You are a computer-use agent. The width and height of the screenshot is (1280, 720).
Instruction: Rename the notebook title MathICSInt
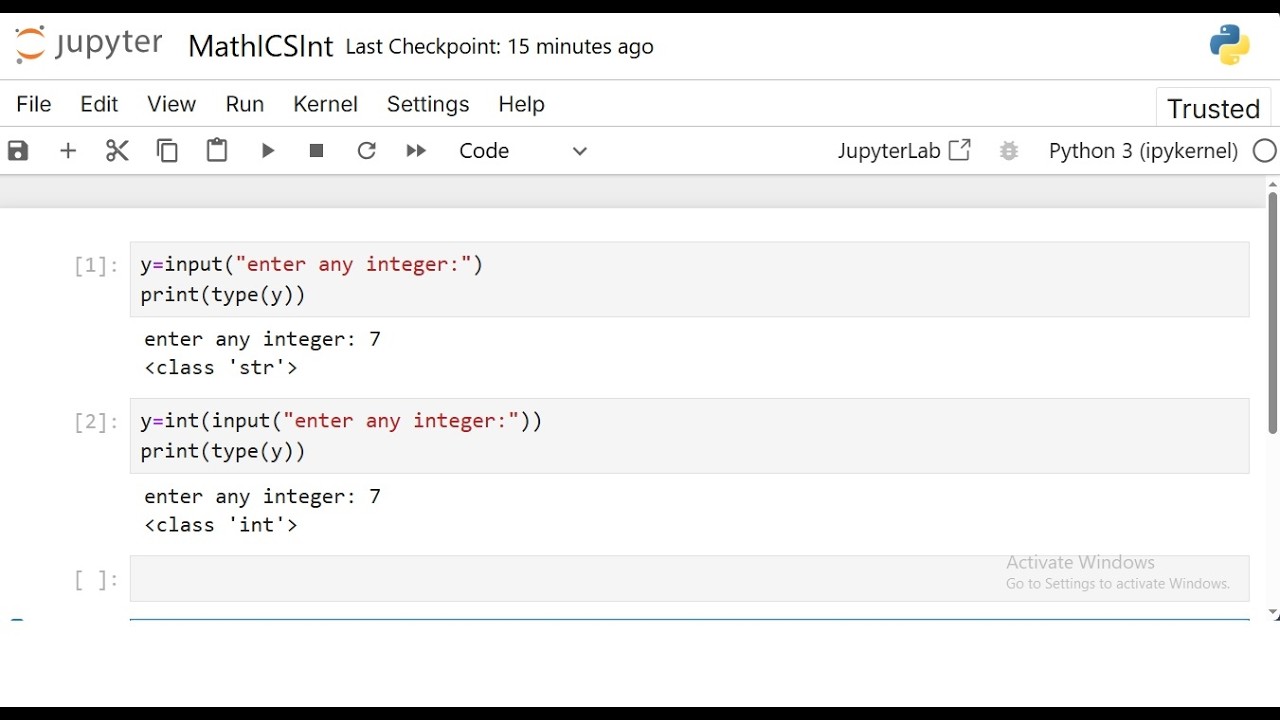[260, 46]
